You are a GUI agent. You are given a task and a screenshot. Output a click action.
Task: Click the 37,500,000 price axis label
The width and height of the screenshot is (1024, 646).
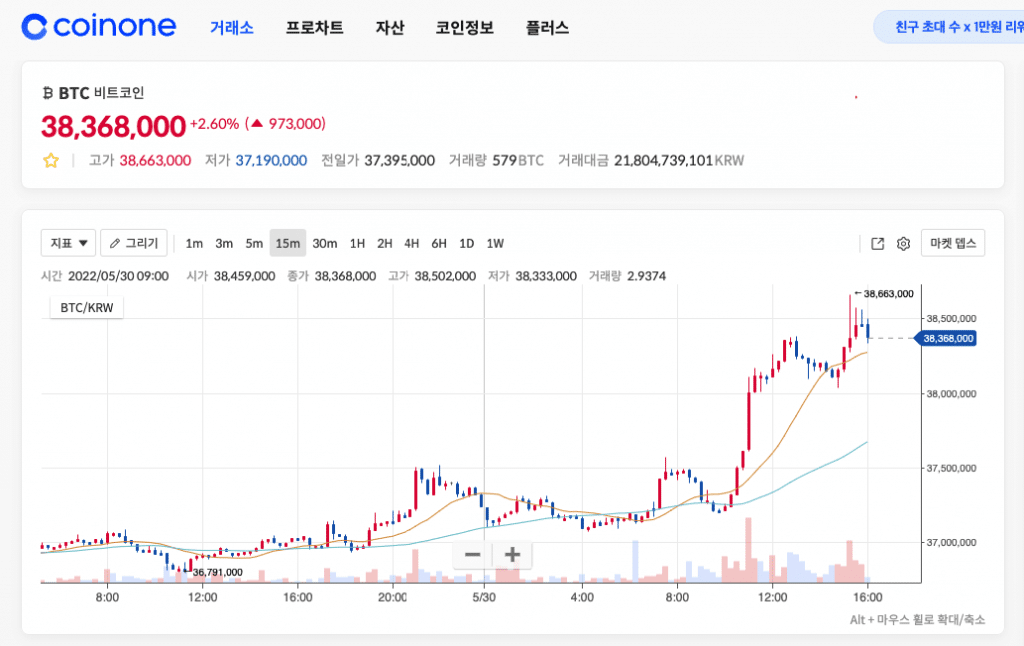(952, 468)
